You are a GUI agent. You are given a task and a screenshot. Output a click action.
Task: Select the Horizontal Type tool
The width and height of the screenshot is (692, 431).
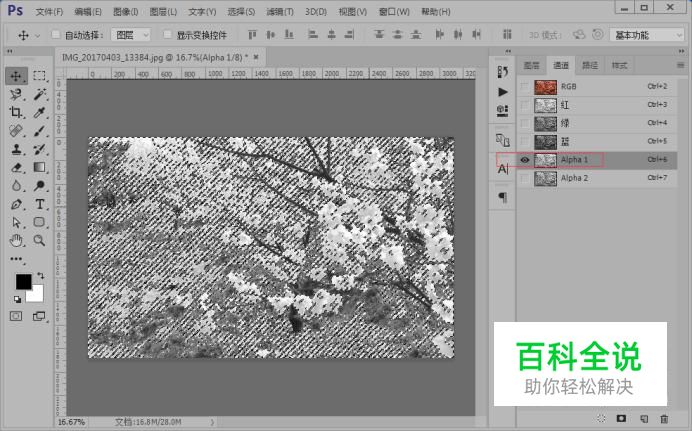[x=39, y=204]
